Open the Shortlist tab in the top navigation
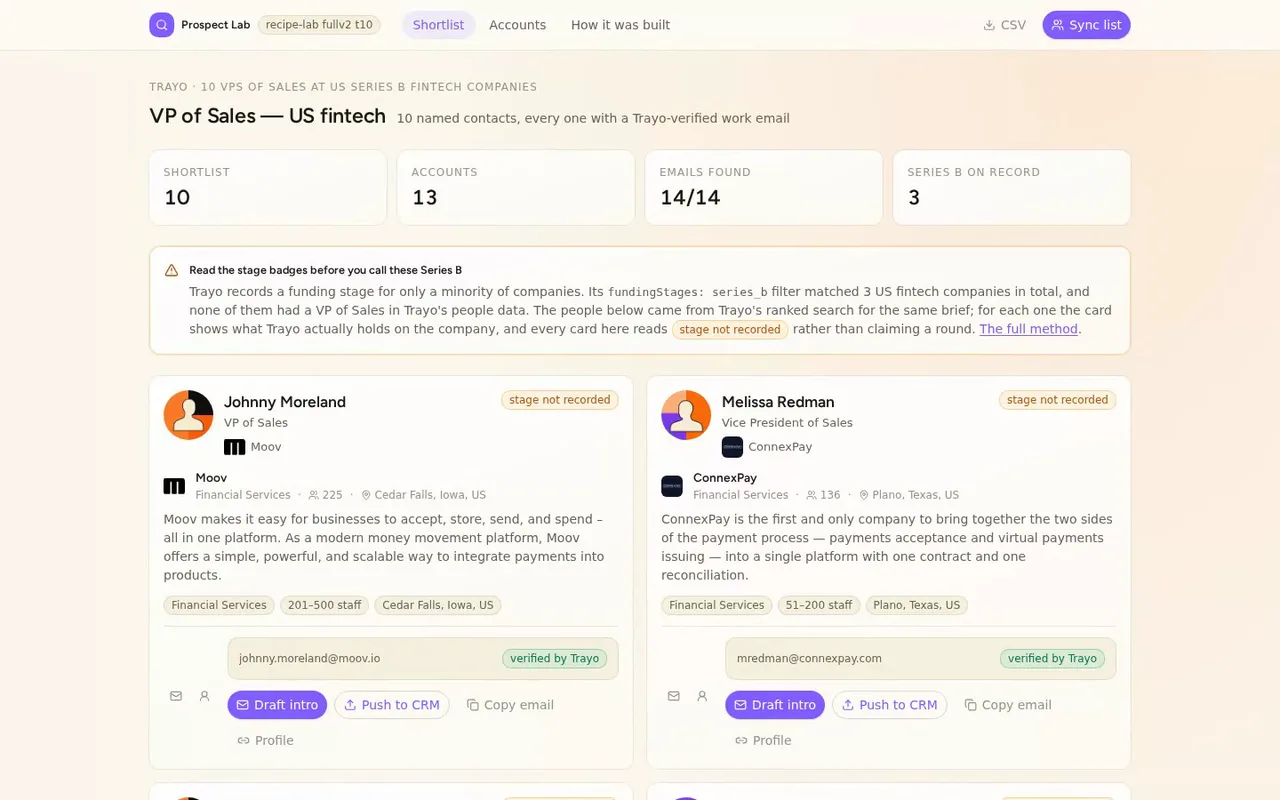Viewport: 1280px width, 800px height. 439,25
